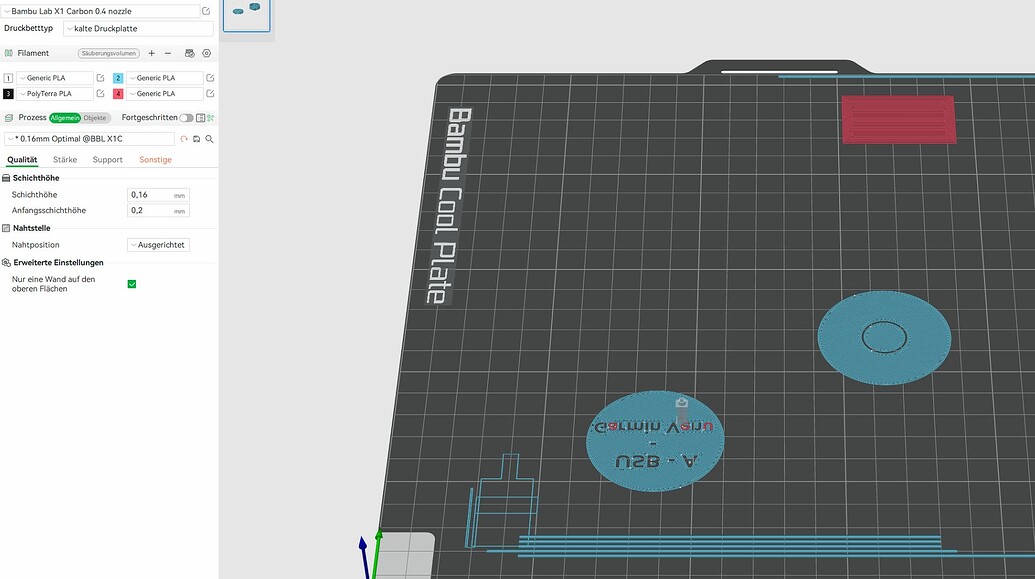Switch to the Sonstige tab
Viewport: 1035px width, 579px height.
[155, 160]
